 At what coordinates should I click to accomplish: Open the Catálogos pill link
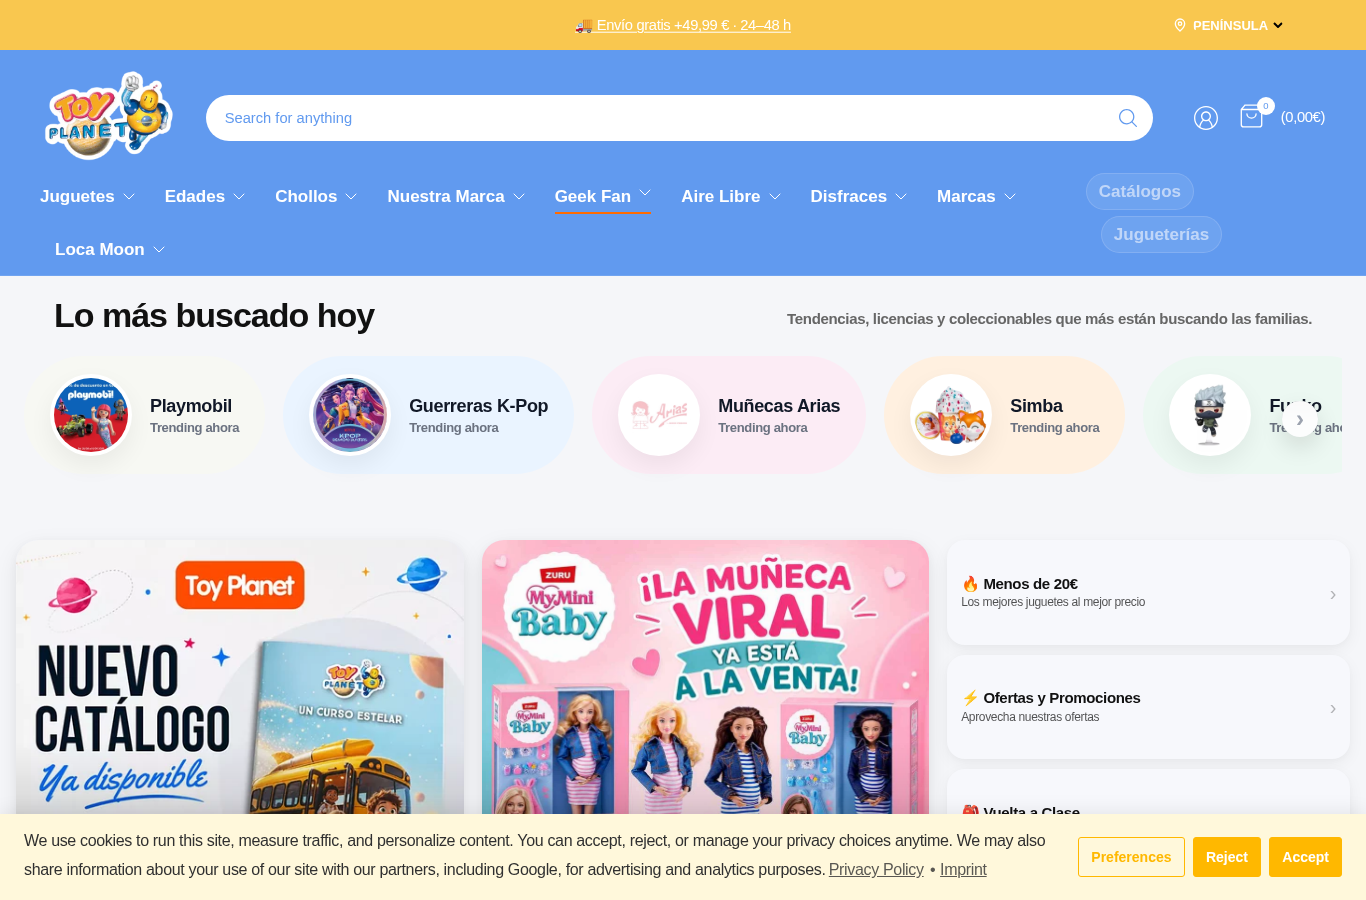click(1140, 192)
